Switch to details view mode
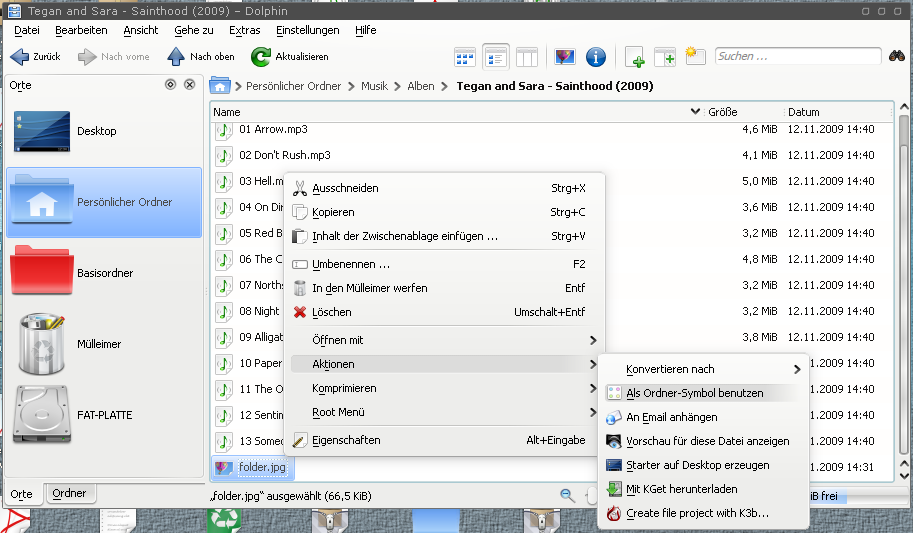 496,57
